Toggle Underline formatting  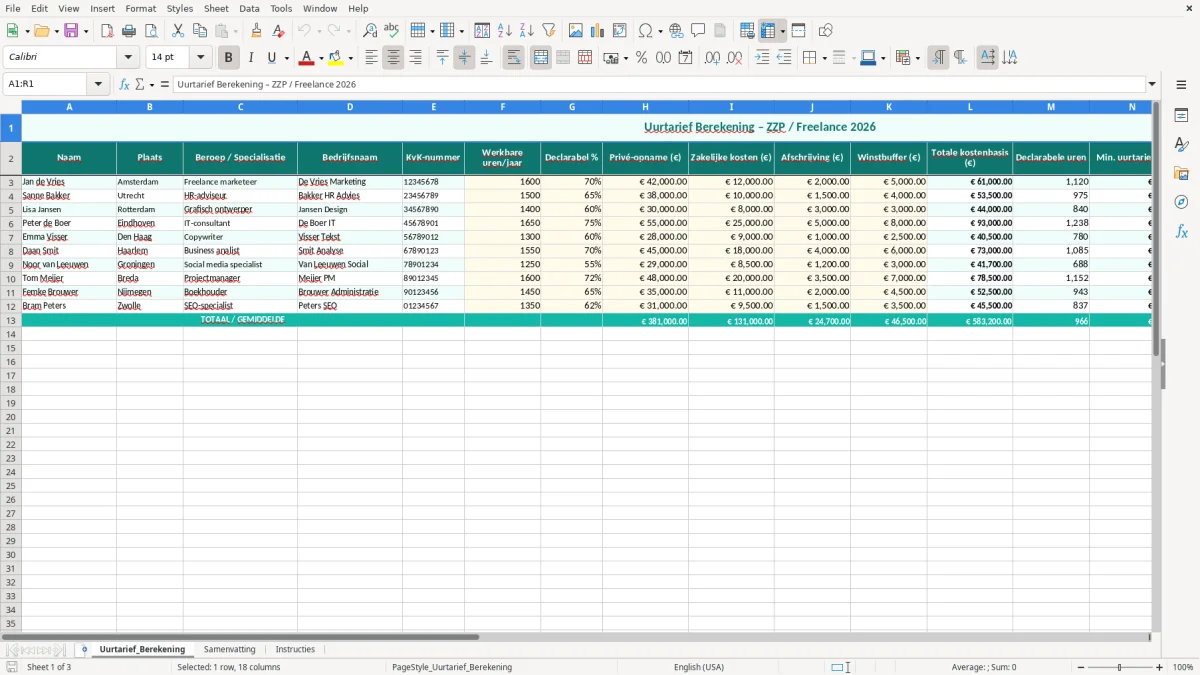pos(271,58)
